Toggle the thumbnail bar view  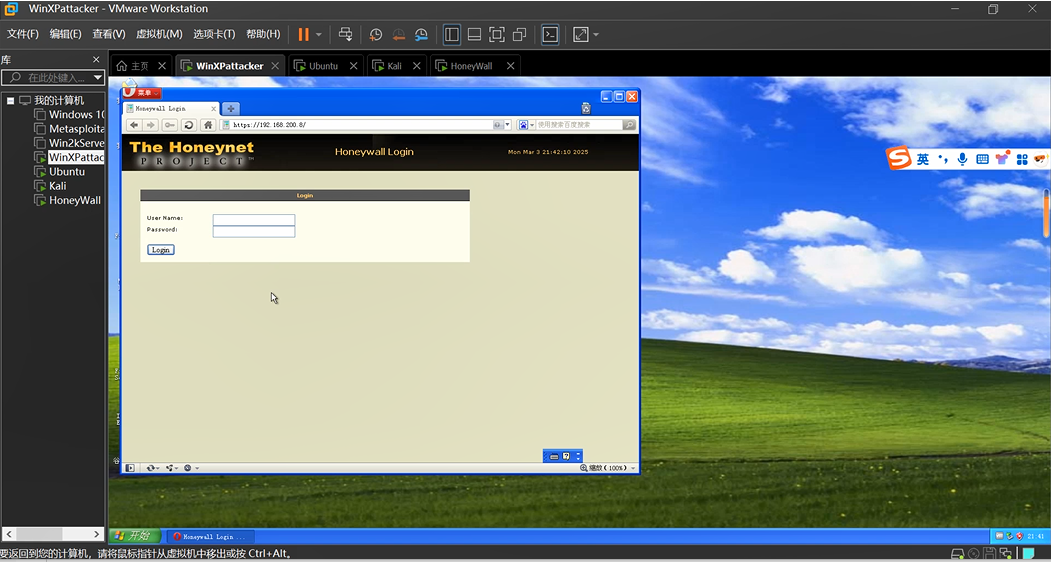[474, 34]
